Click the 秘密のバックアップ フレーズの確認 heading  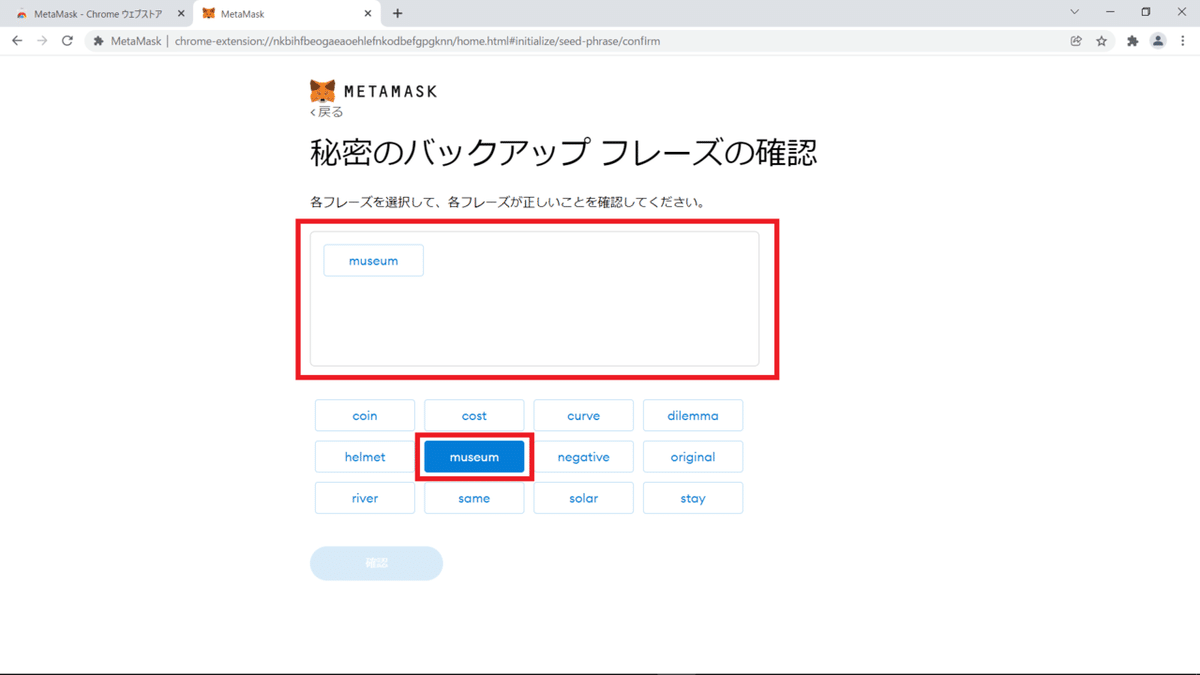point(564,153)
